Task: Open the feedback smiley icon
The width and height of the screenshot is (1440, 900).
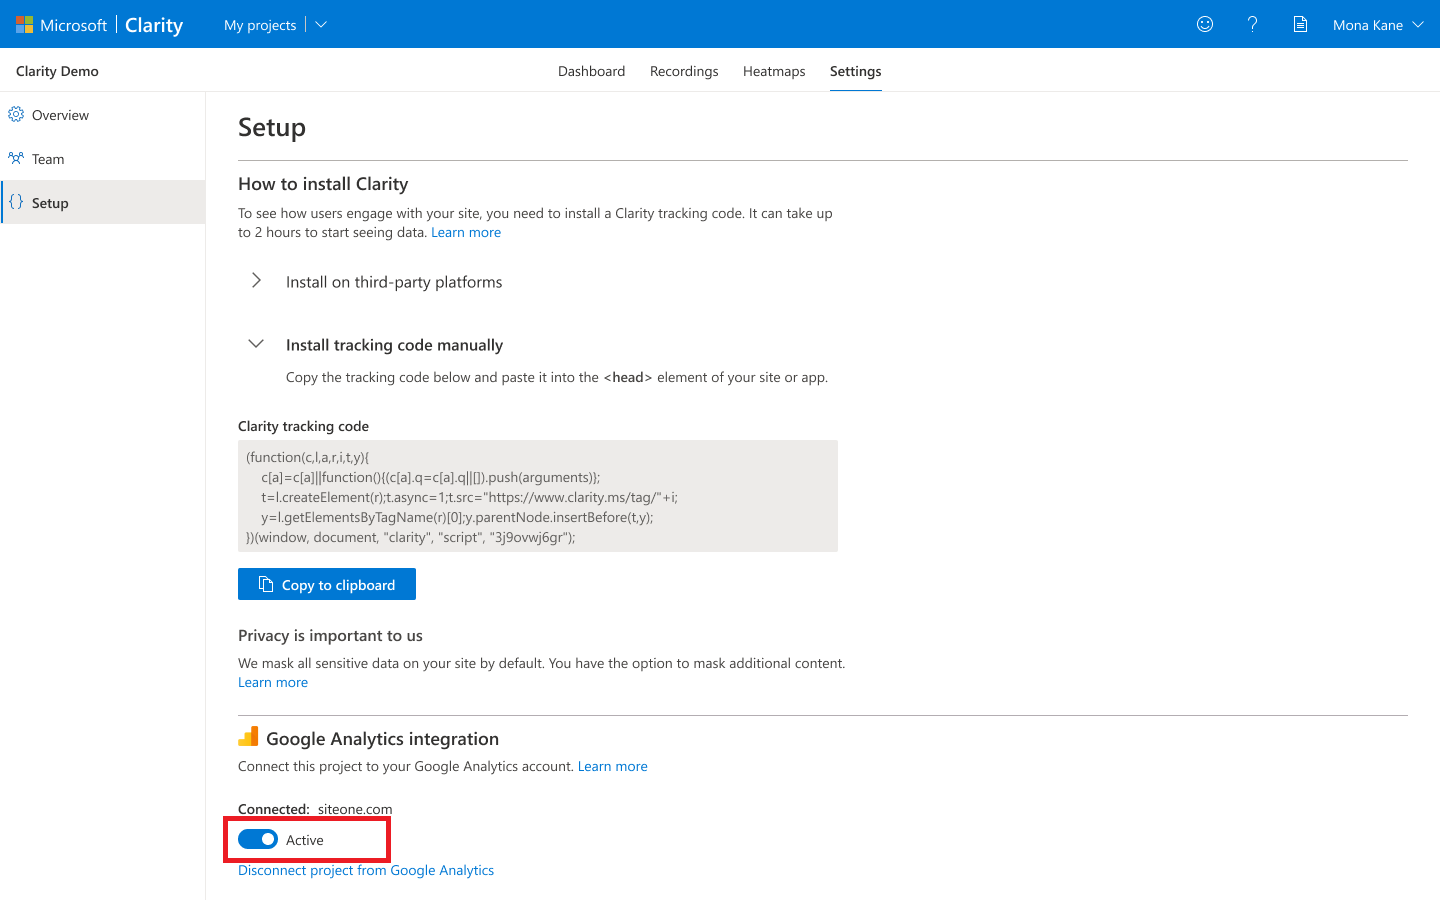Action: pos(1204,24)
